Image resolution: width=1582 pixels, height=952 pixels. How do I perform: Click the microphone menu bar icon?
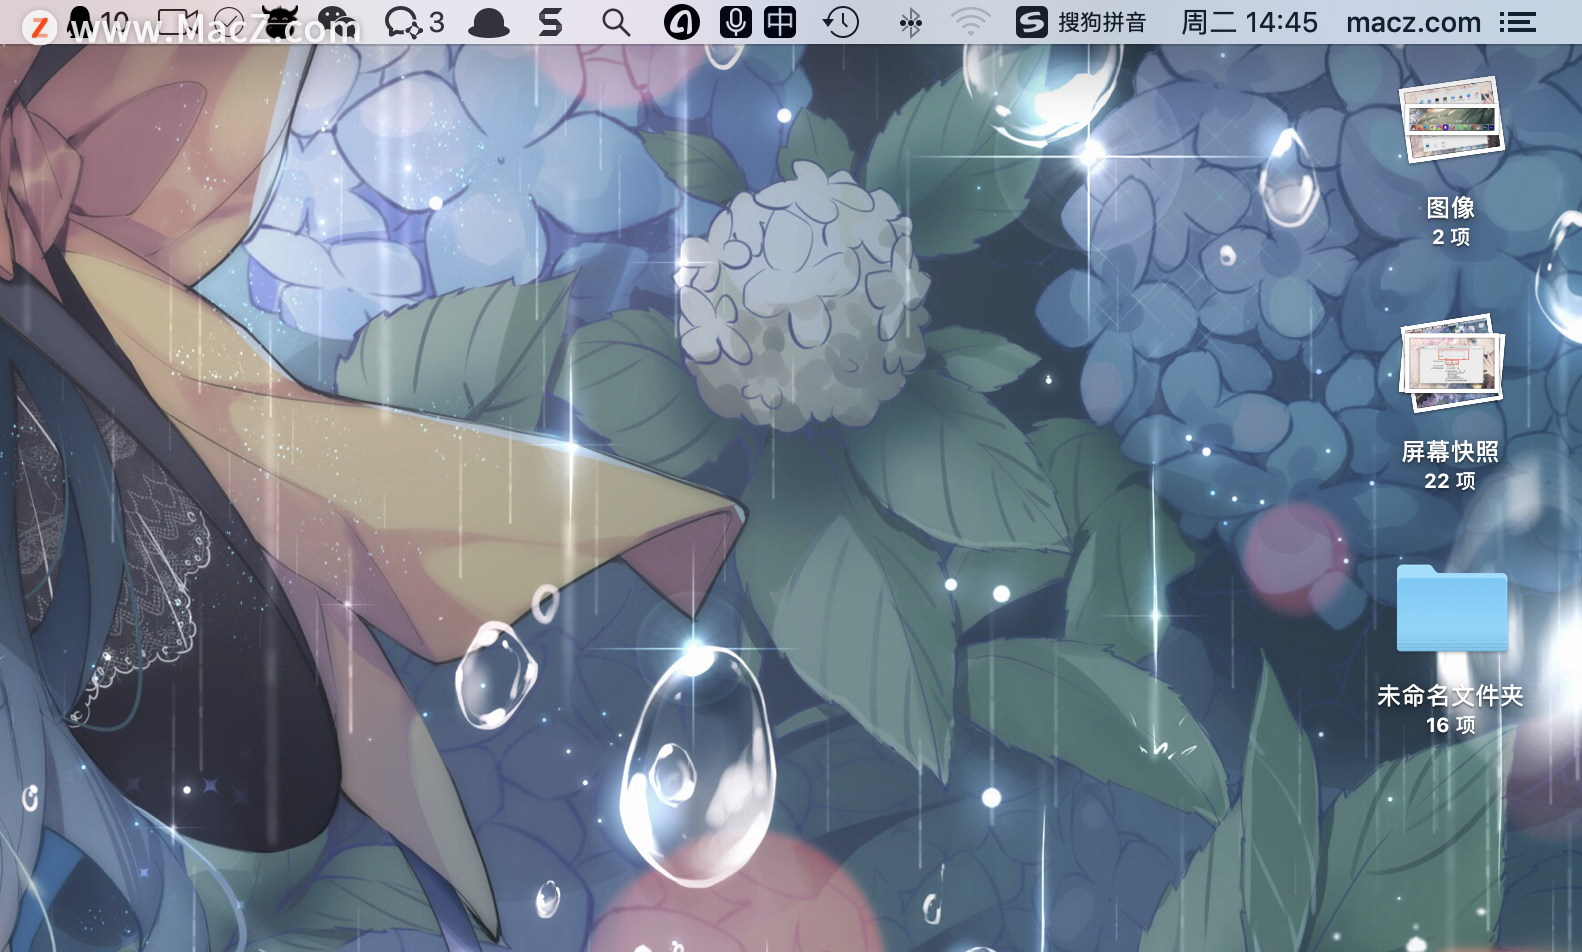[736, 22]
